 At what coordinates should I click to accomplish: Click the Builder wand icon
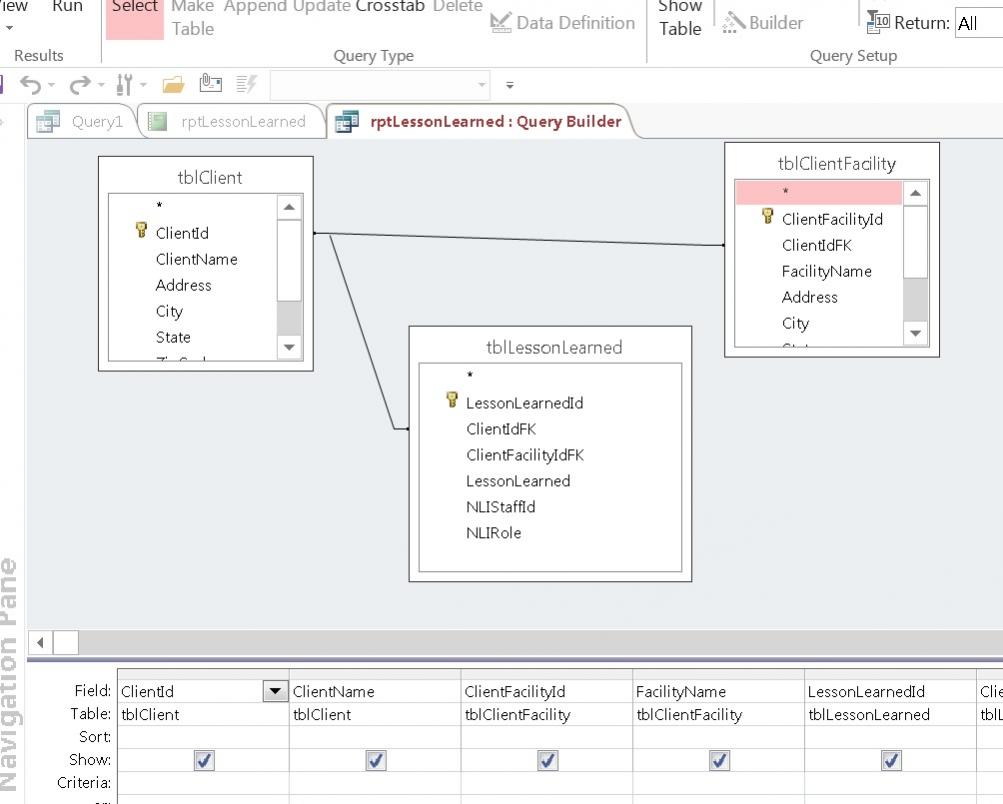coord(733,22)
